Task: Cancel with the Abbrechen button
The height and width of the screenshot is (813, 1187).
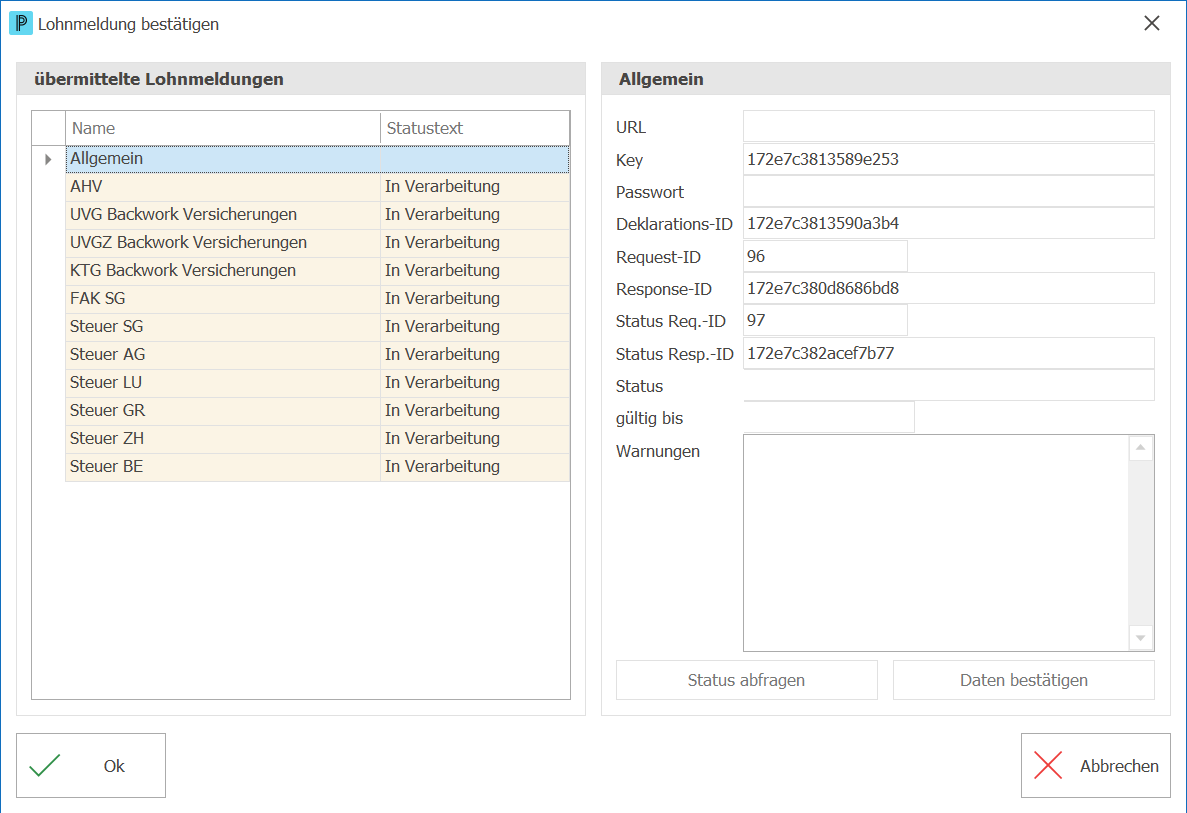Action: click(x=1095, y=765)
